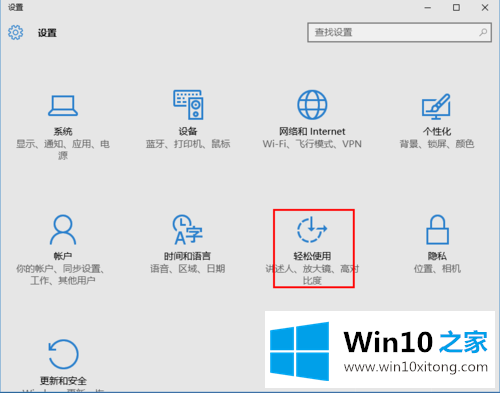500x393 pixels.
Task: Click the 隐私 label text
Action: pos(437,256)
